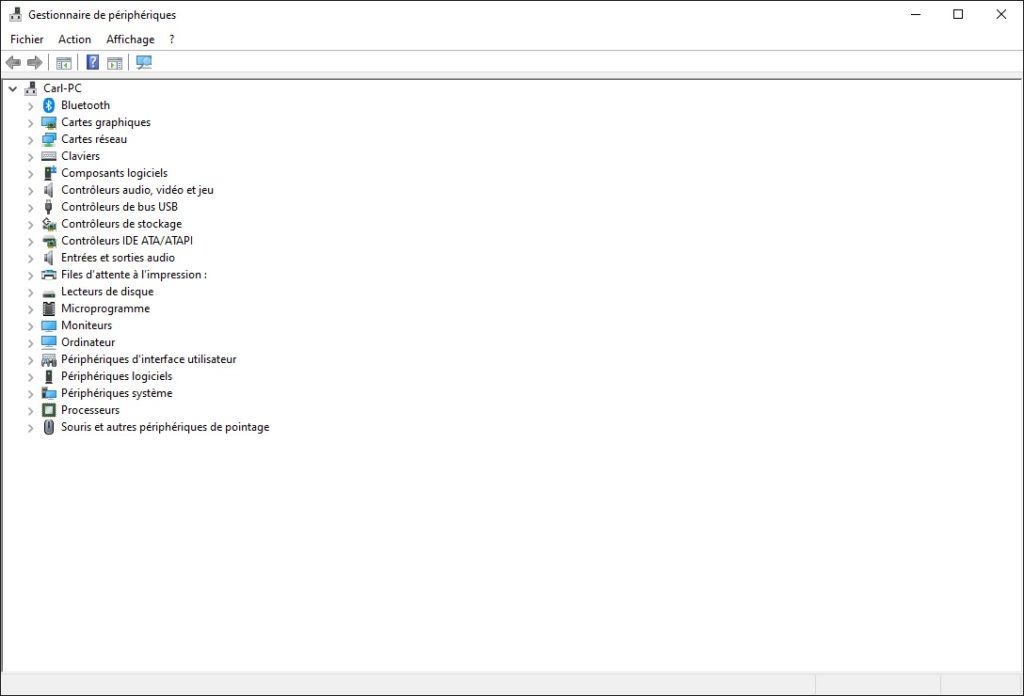1024x696 pixels.
Task: Select the Processeurs chip icon
Action: [49, 410]
